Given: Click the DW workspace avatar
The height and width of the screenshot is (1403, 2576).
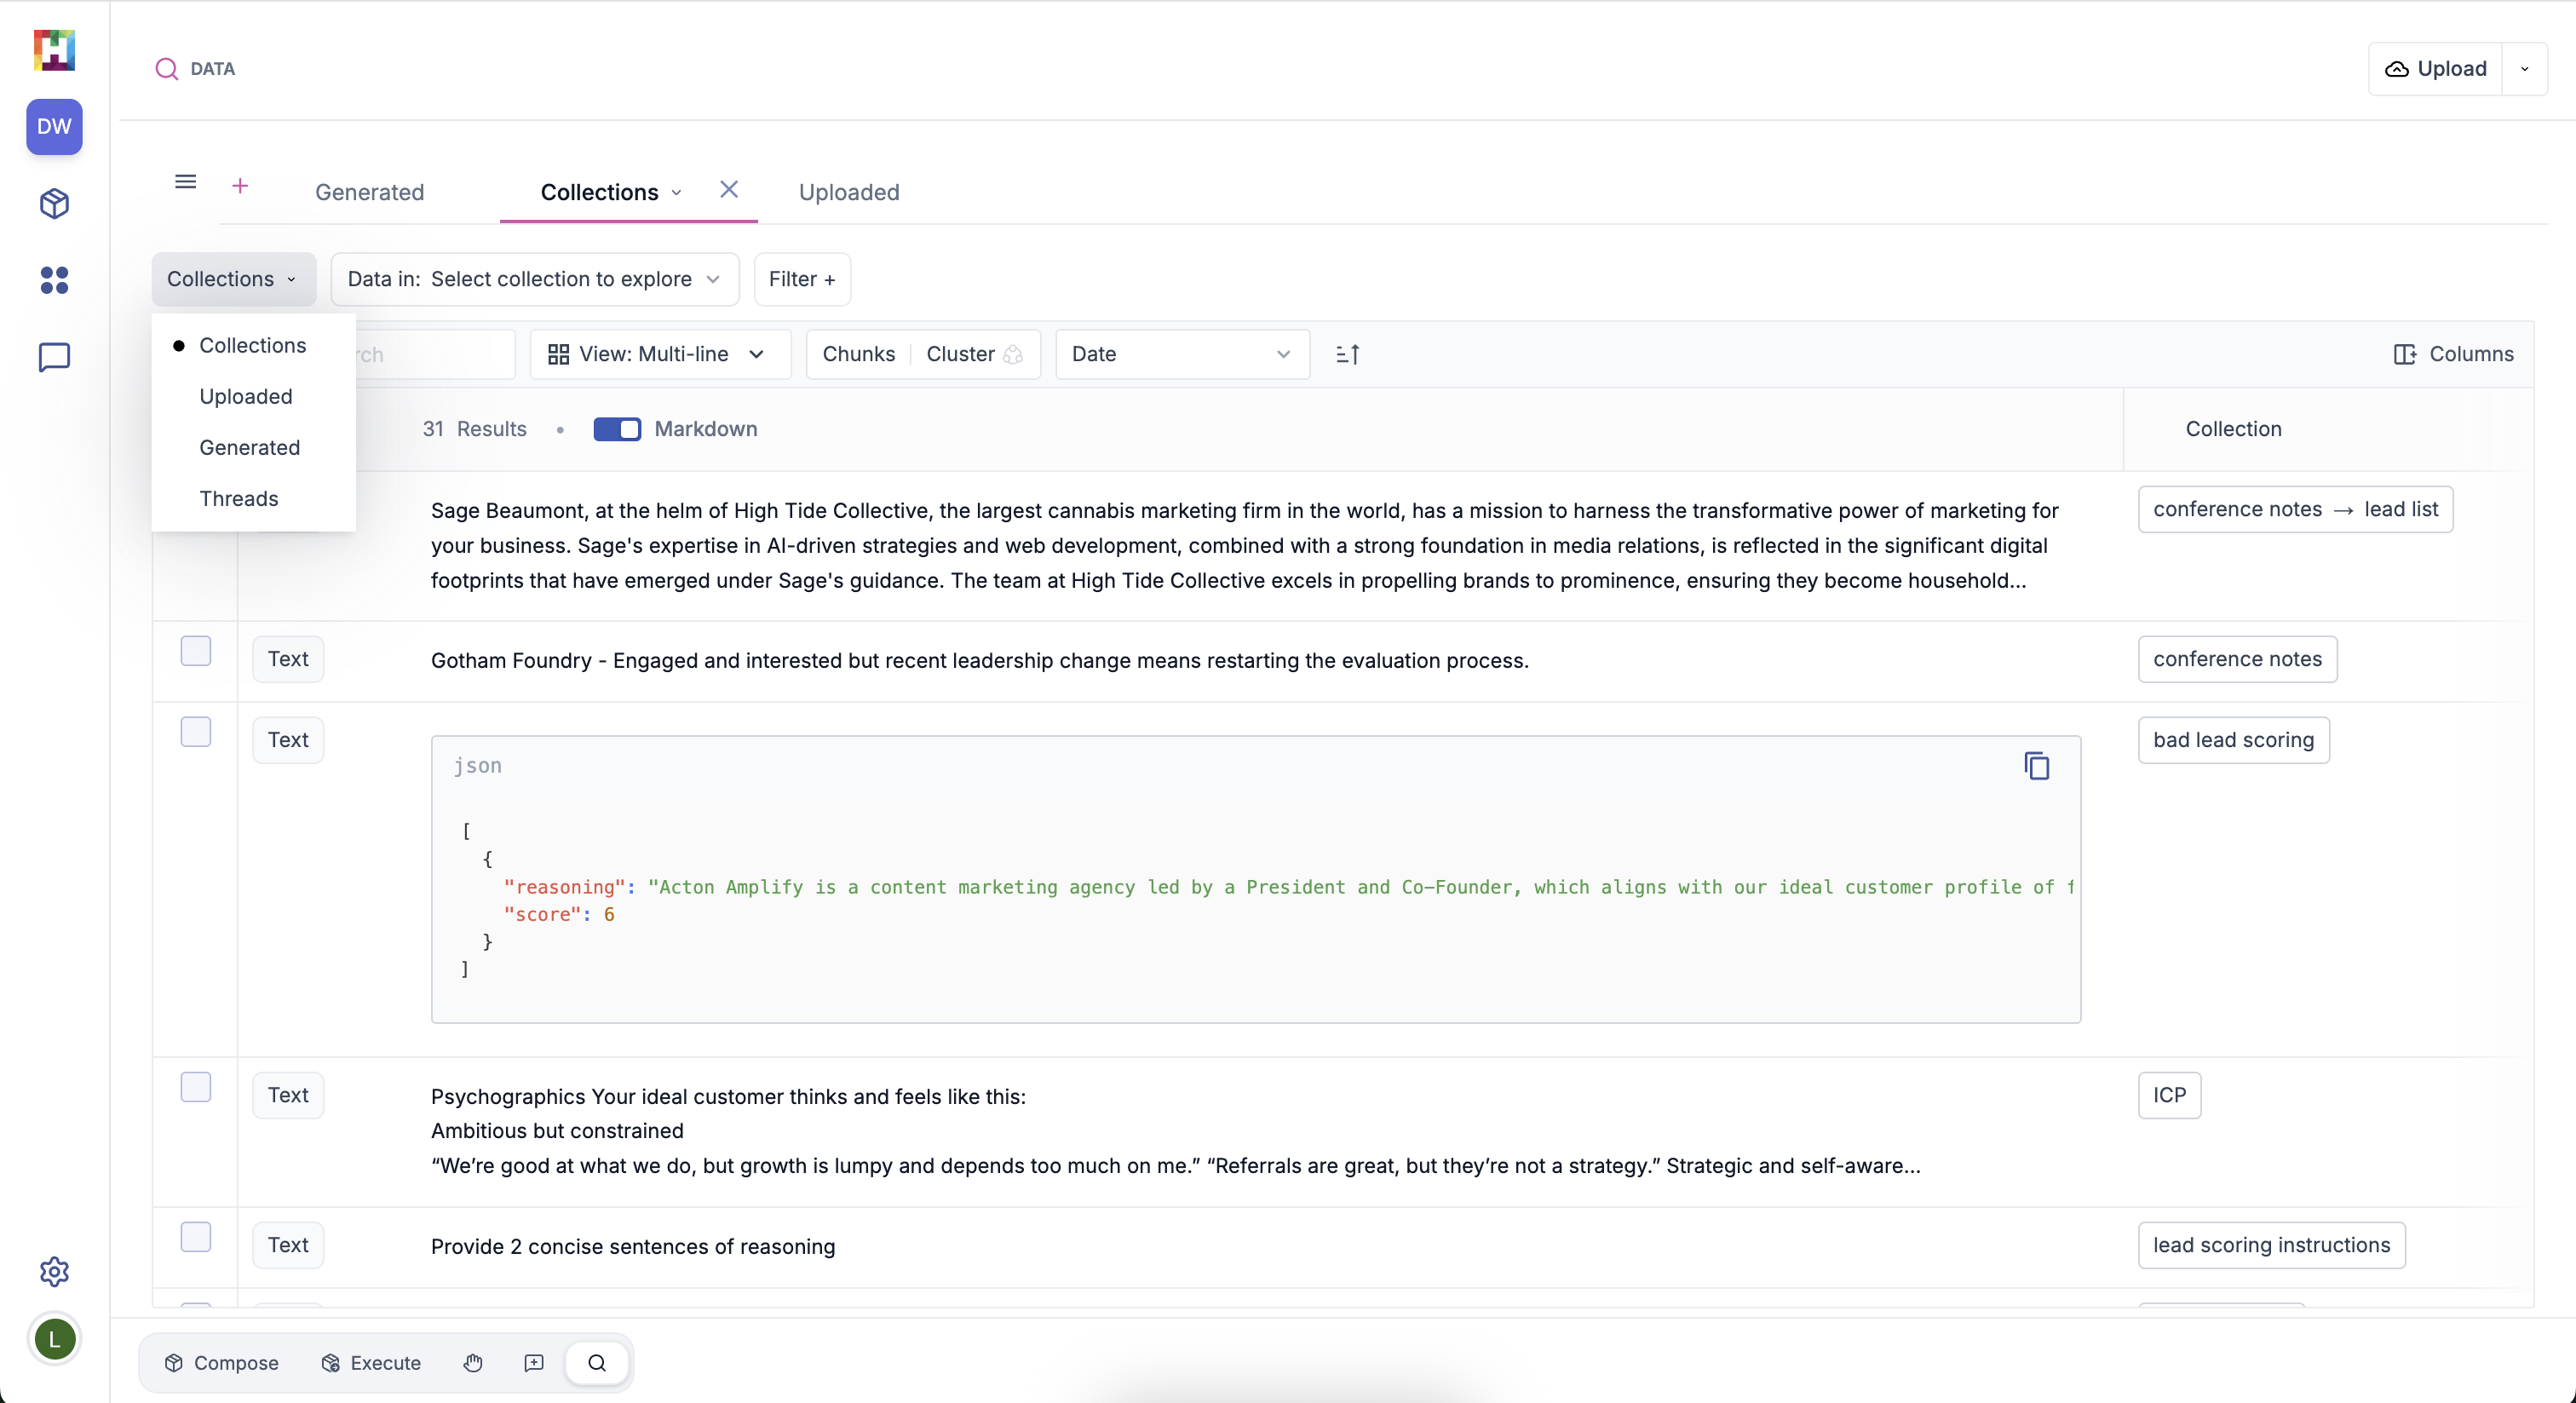Looking at the screenshot, I should [54, 127].
